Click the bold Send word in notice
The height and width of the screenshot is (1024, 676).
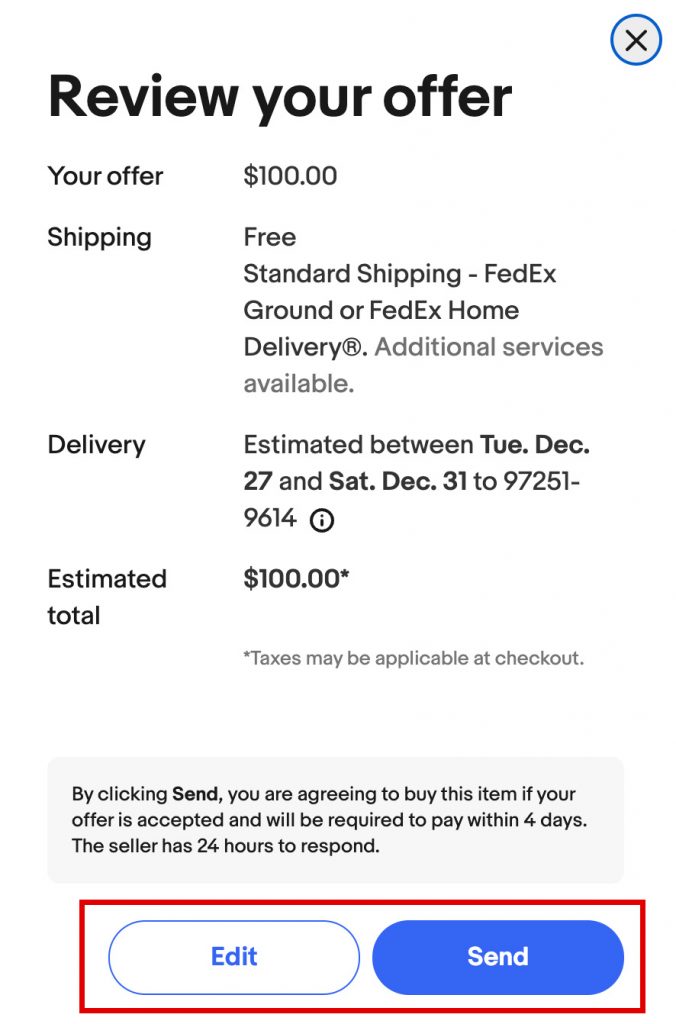click(195, 794)
